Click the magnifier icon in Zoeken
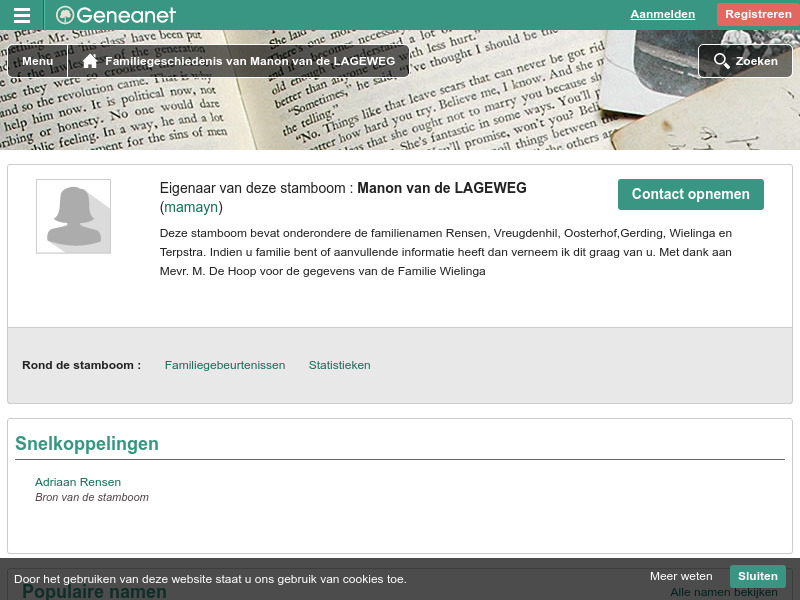 pos(722,61)
